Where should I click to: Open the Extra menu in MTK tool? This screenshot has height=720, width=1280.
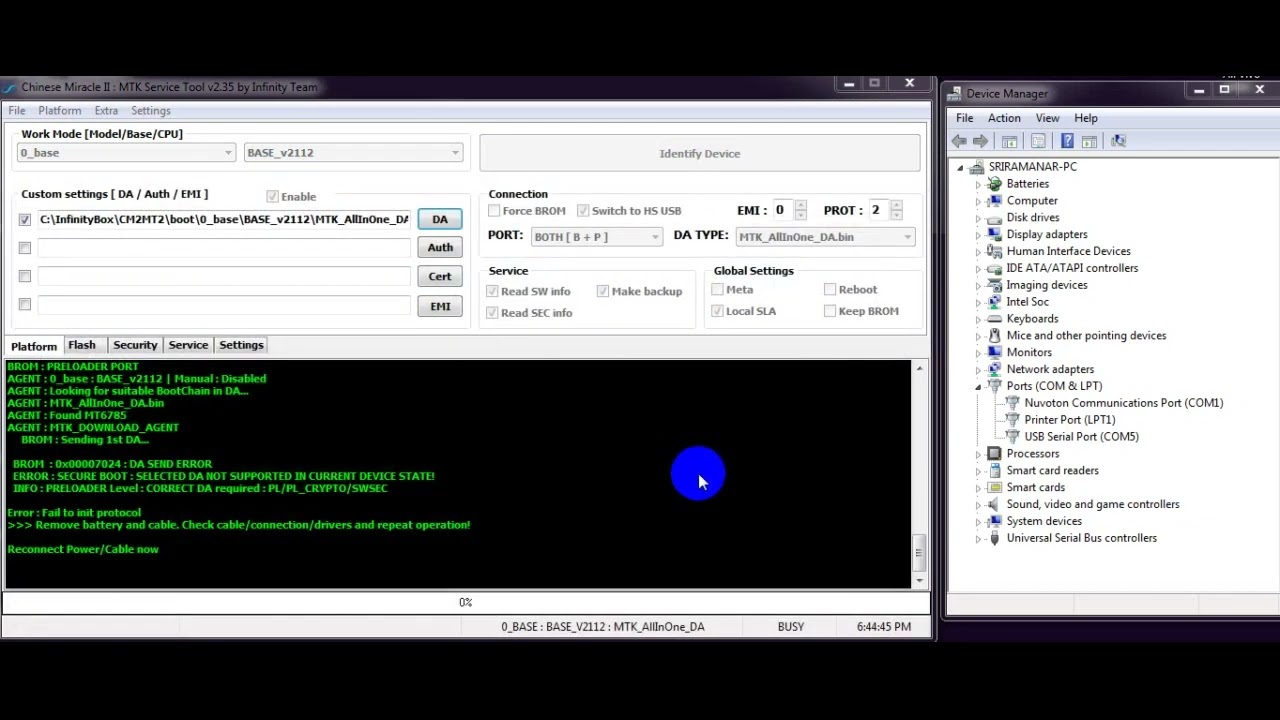coord(106,111)
